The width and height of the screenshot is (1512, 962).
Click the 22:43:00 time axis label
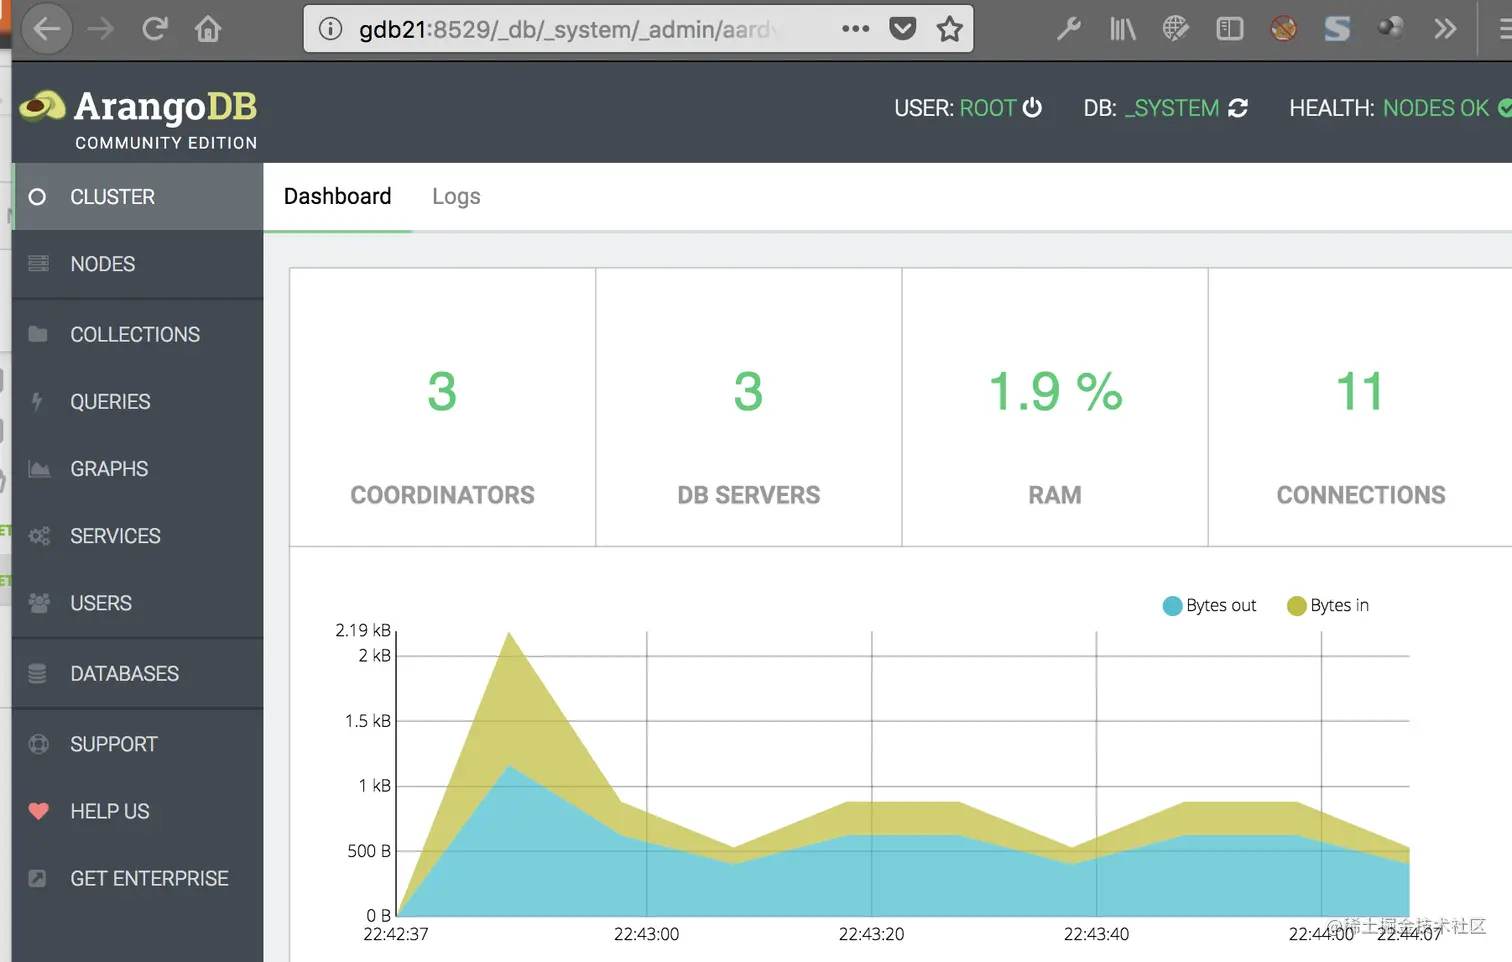click(646, 934)
